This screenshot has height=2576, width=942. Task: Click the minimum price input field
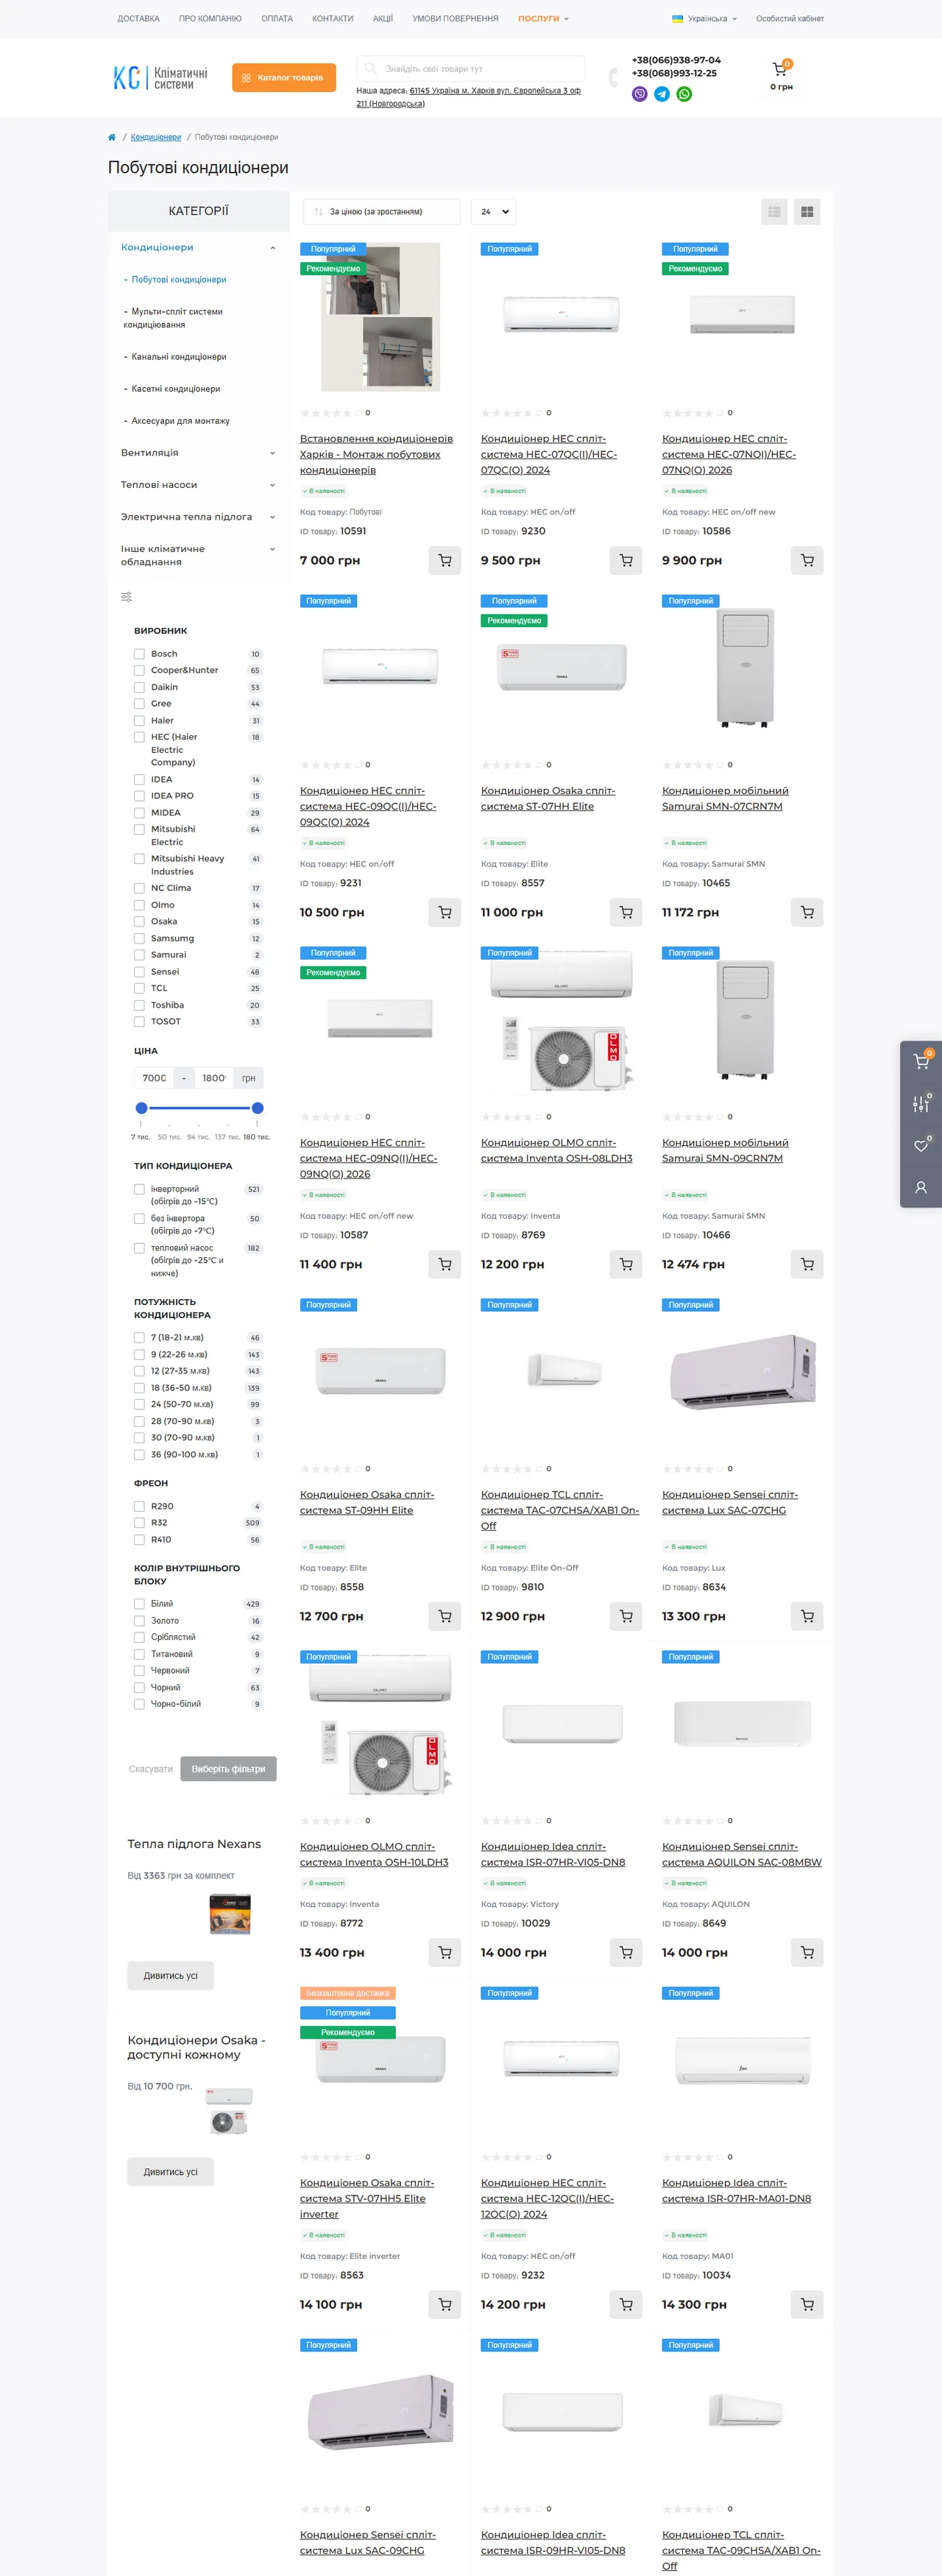point(154,1078)
